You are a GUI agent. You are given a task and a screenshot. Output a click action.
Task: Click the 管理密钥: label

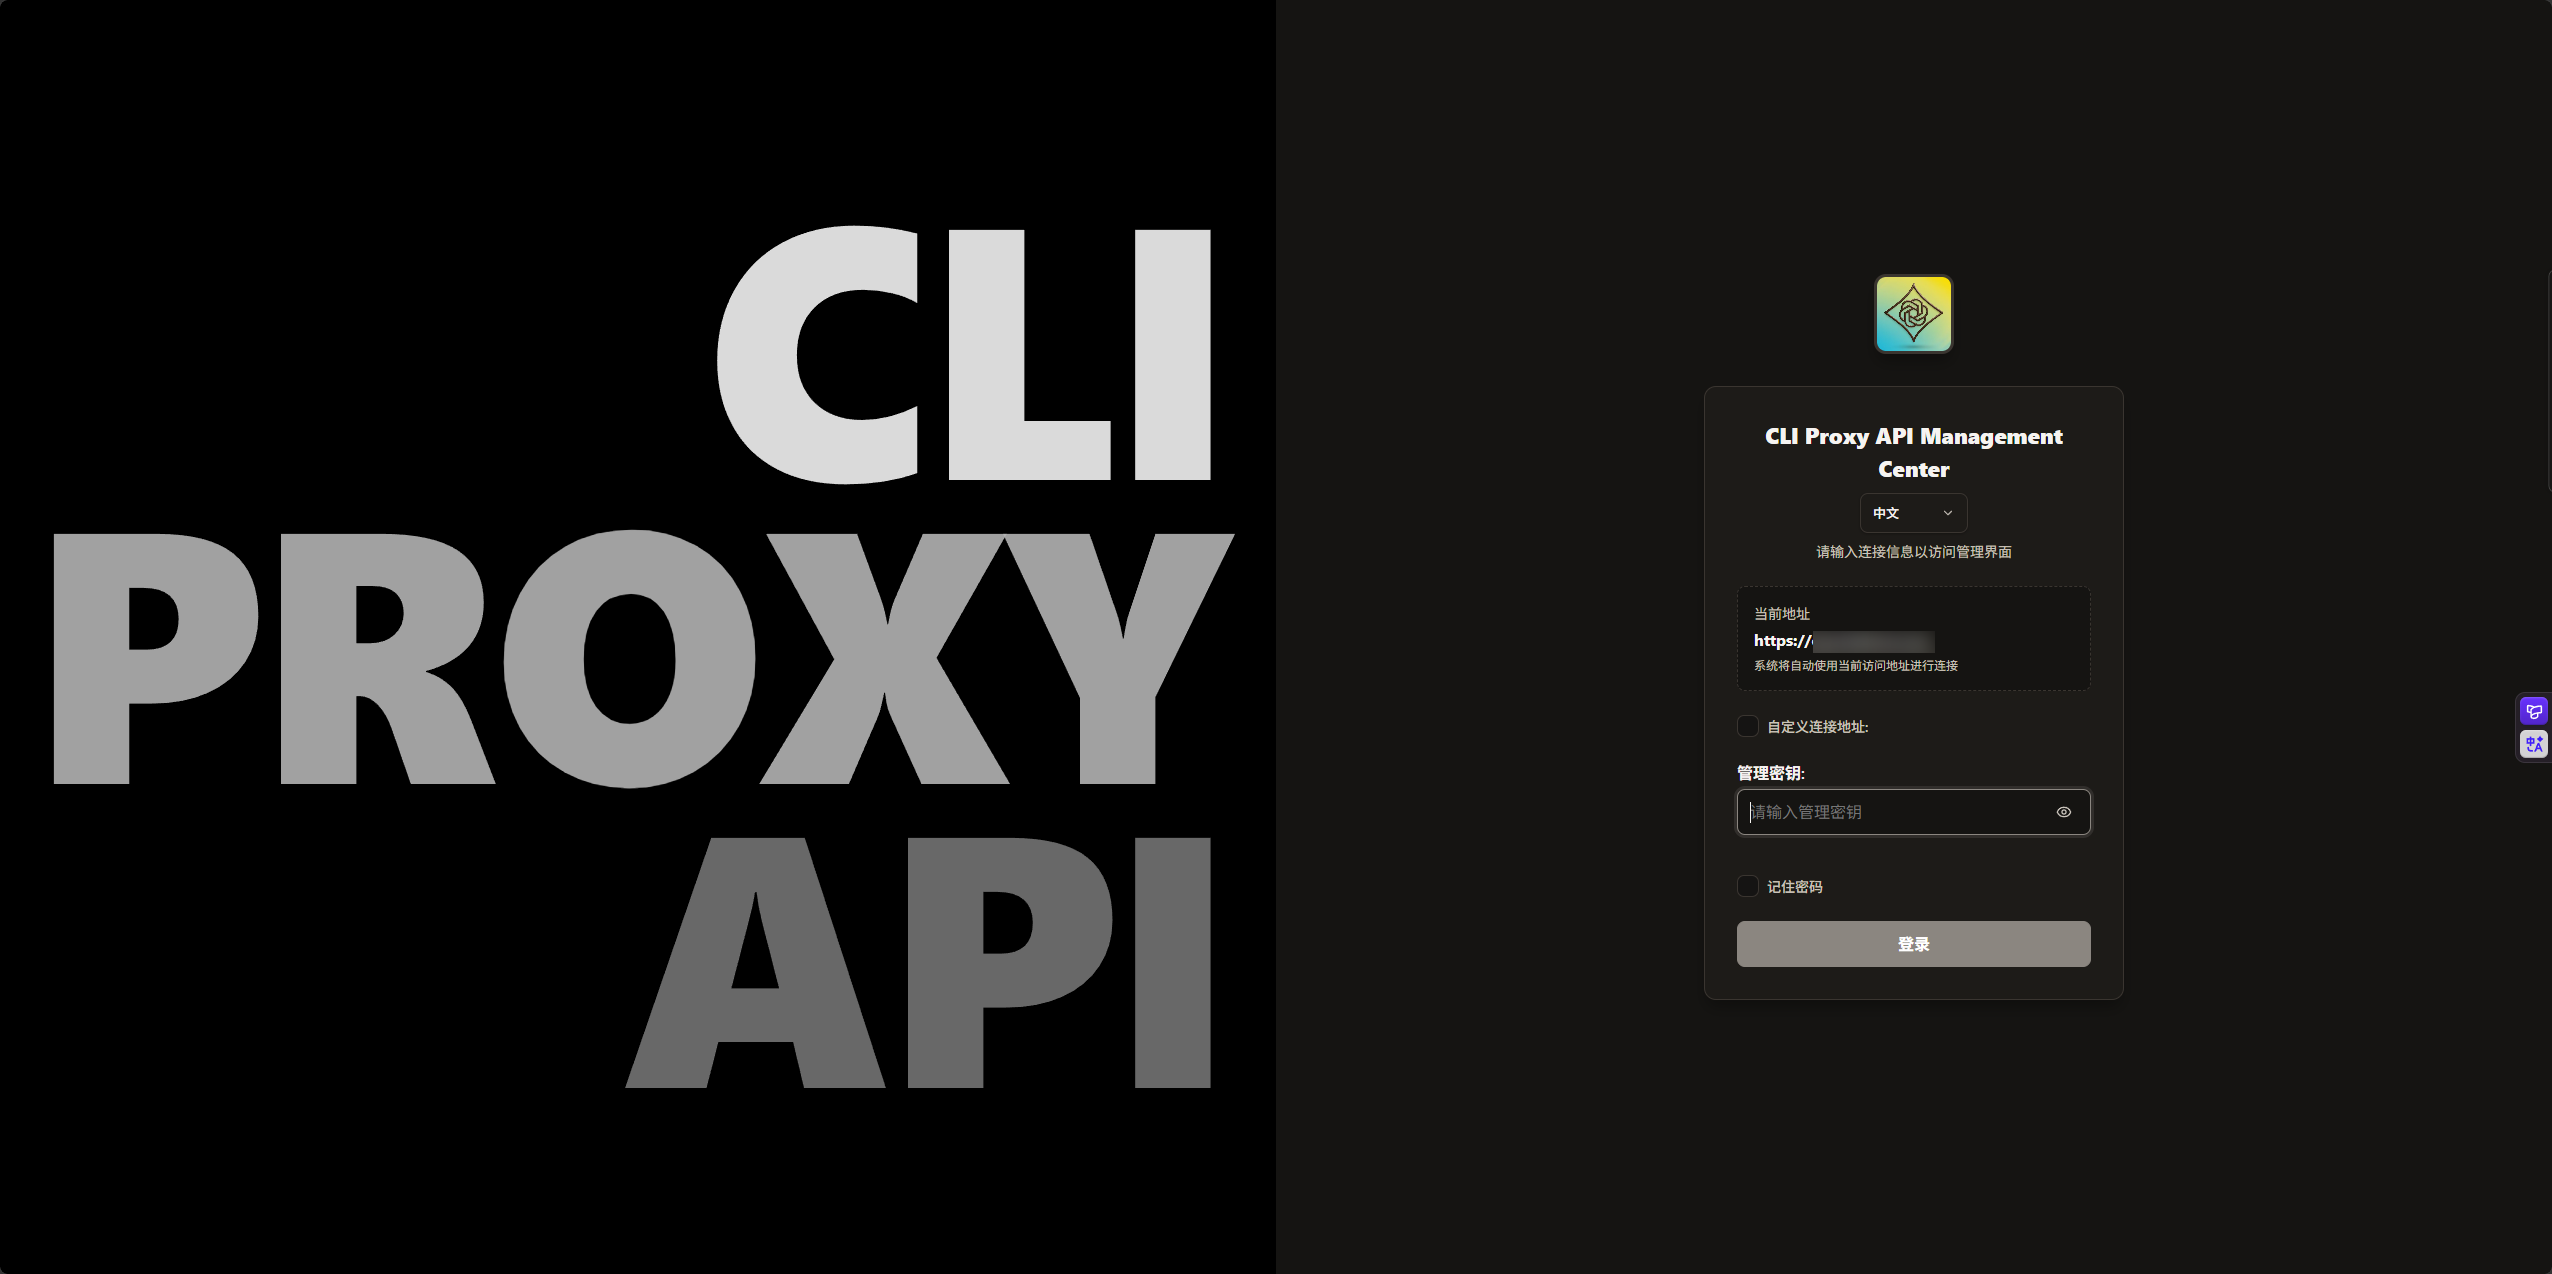pyautogui.click(x=1770, y=773)
